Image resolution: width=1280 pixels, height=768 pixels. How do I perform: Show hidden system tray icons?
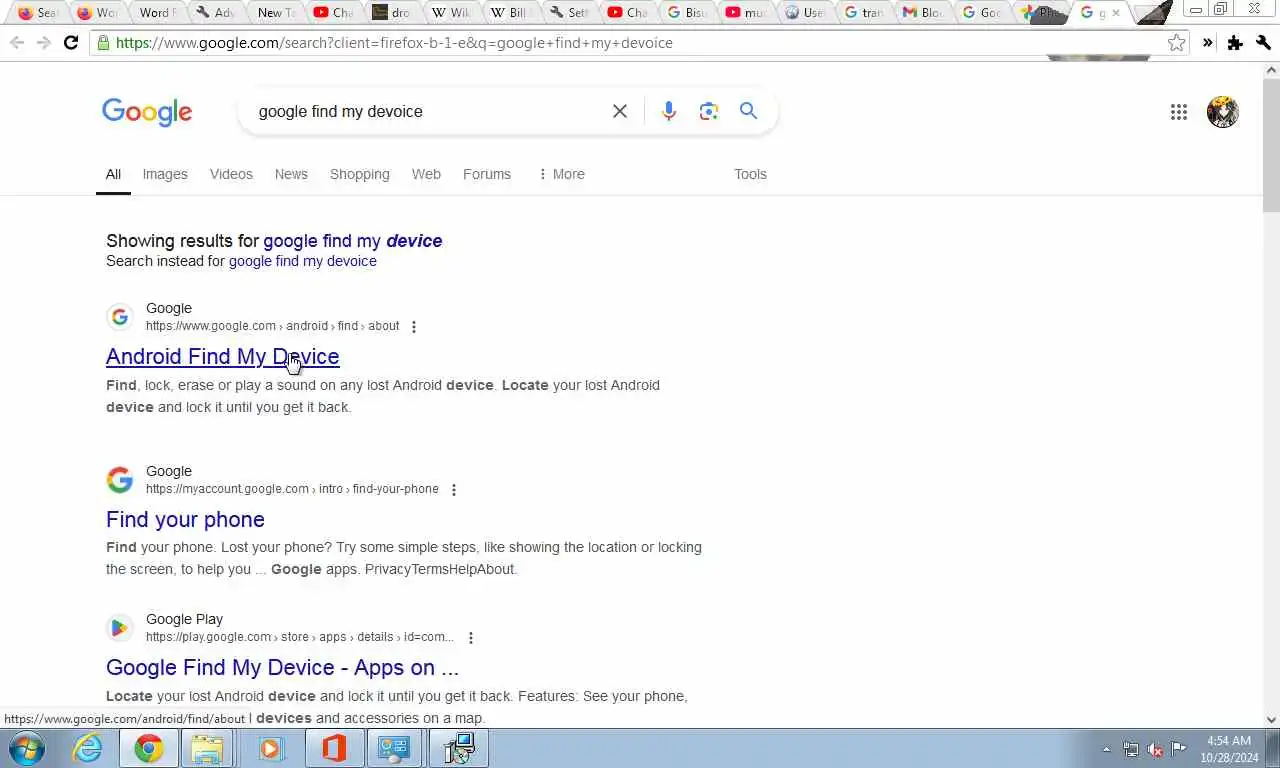[x=1106, y=749]
